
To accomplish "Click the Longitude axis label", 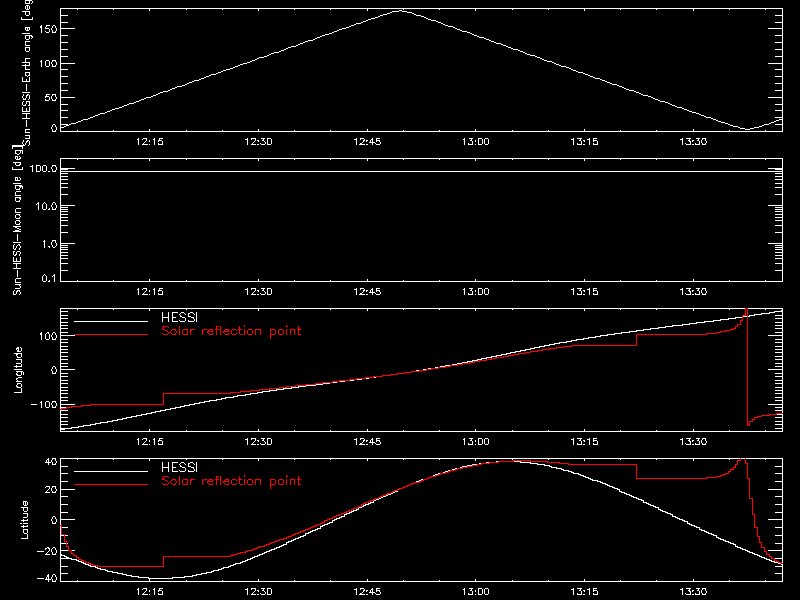I will (18, 370).
